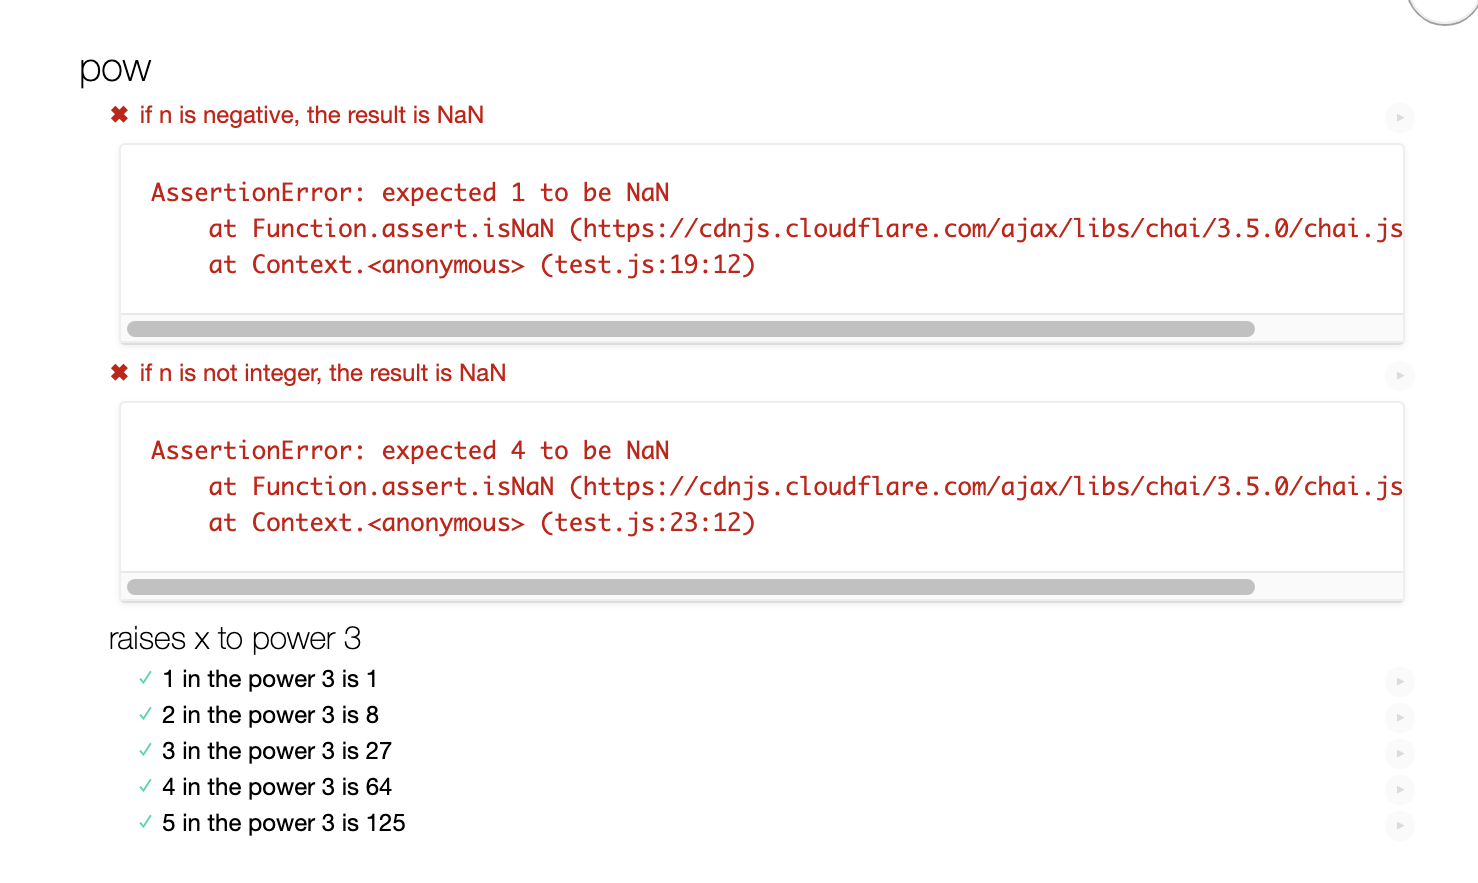The width and height of the screenshot is (1478, 883).
Task: Click replay arrow for negative n test
Action: 1400,118
